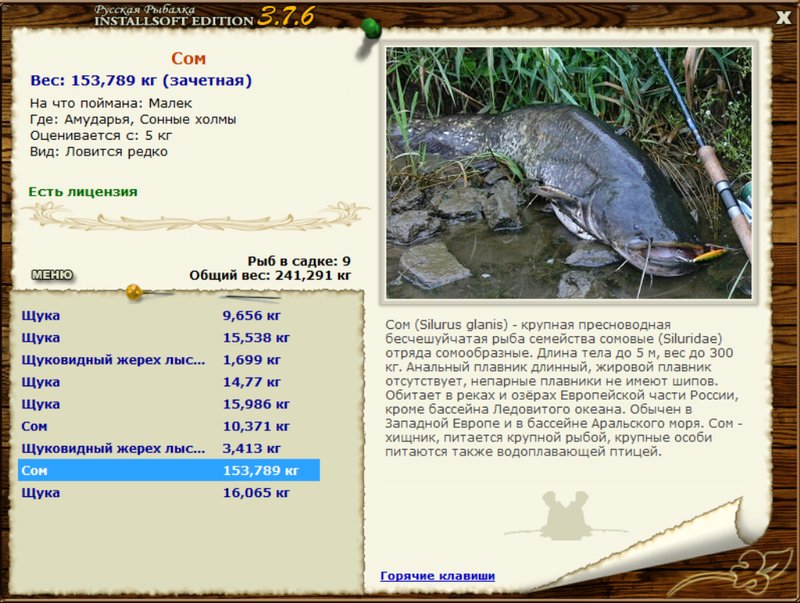This screenshot has width=800, height=603.
Task: Select Щуковидный жерех 1,699 кг entry
Action: (169, 360)
